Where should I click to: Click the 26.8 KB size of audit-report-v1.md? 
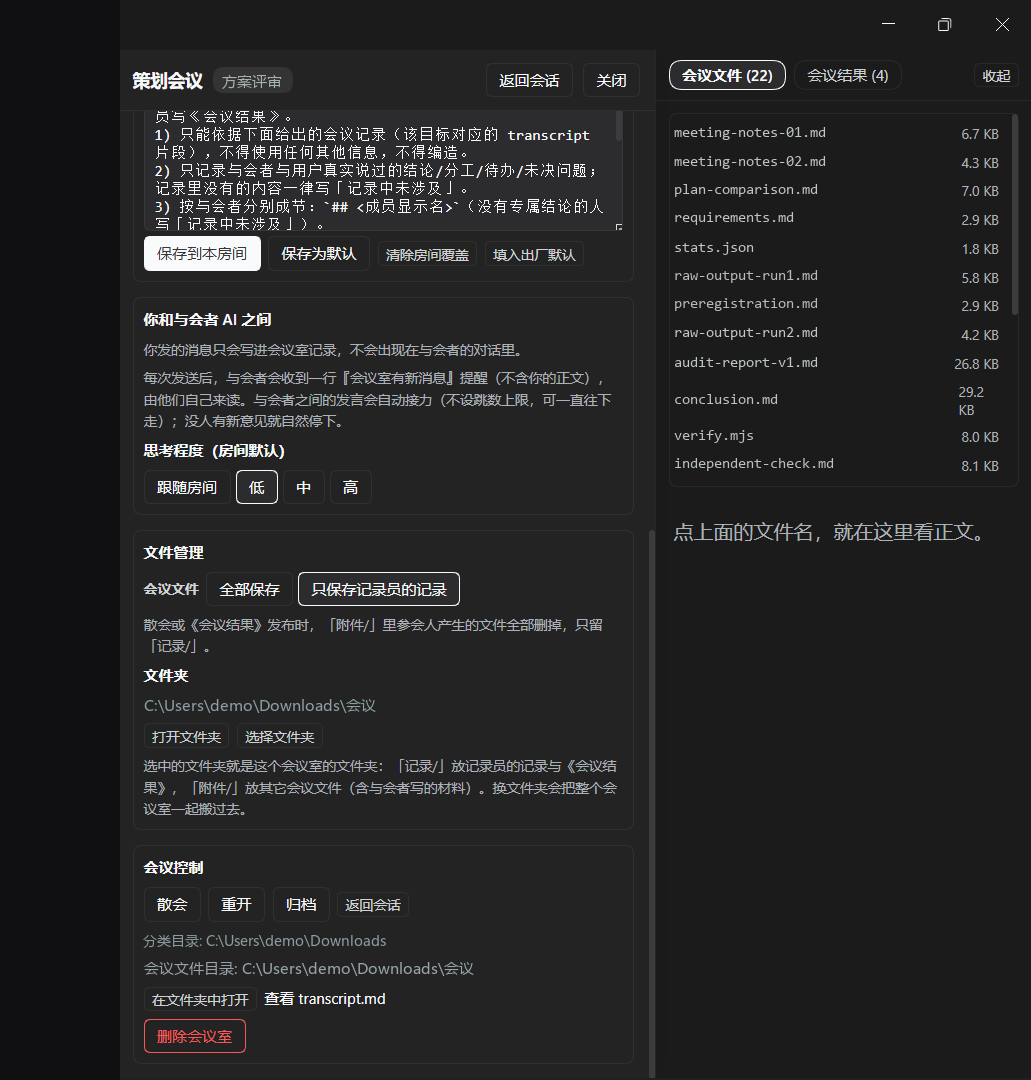[x=976, y=364]
